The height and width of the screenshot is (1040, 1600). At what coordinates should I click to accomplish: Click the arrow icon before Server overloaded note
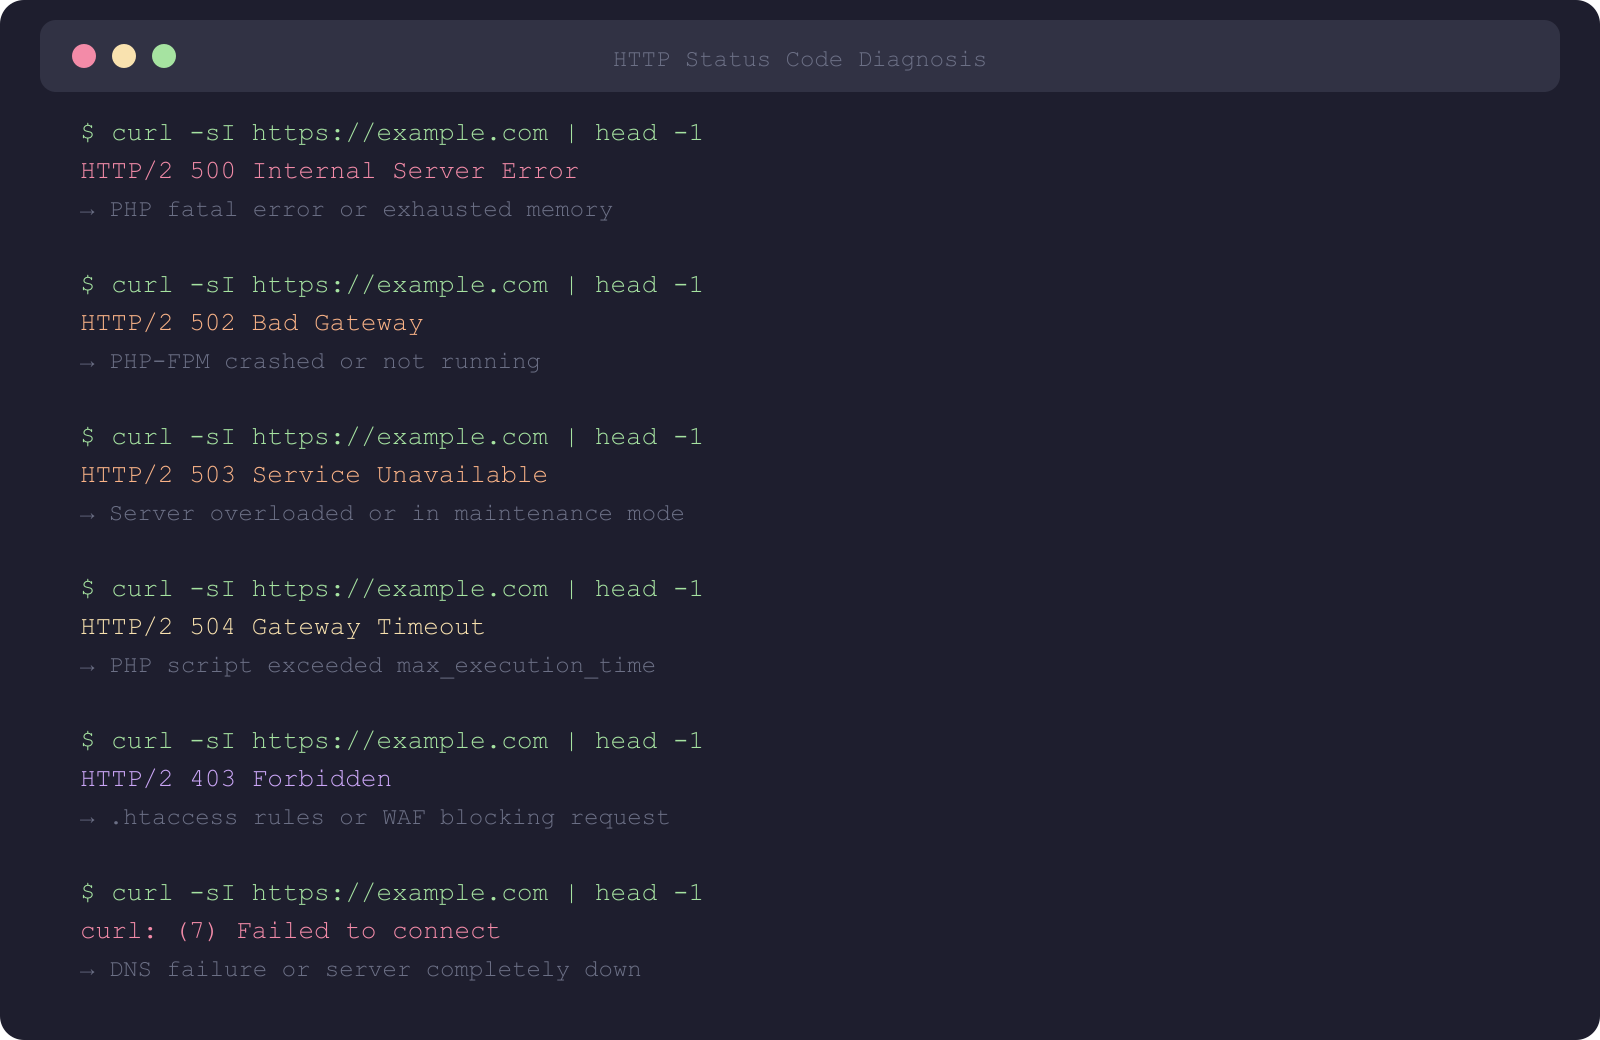coord(88,514)
